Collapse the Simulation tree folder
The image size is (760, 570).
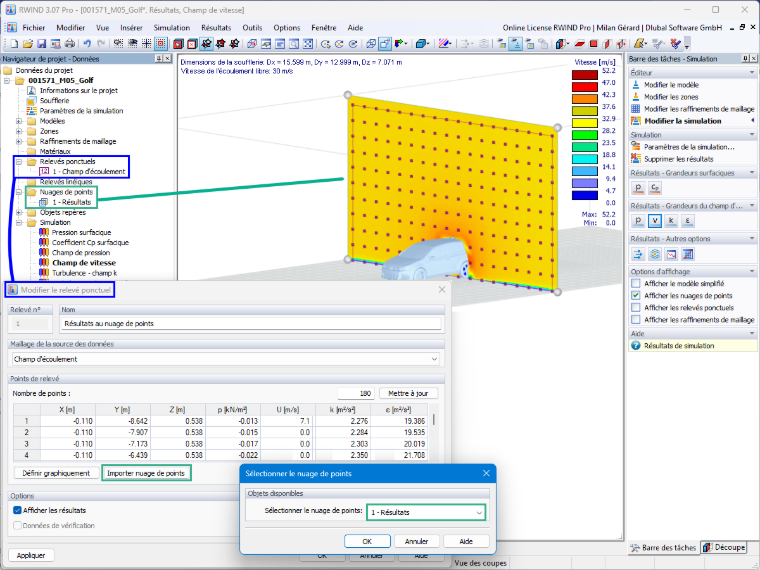[x=19, y=222]
